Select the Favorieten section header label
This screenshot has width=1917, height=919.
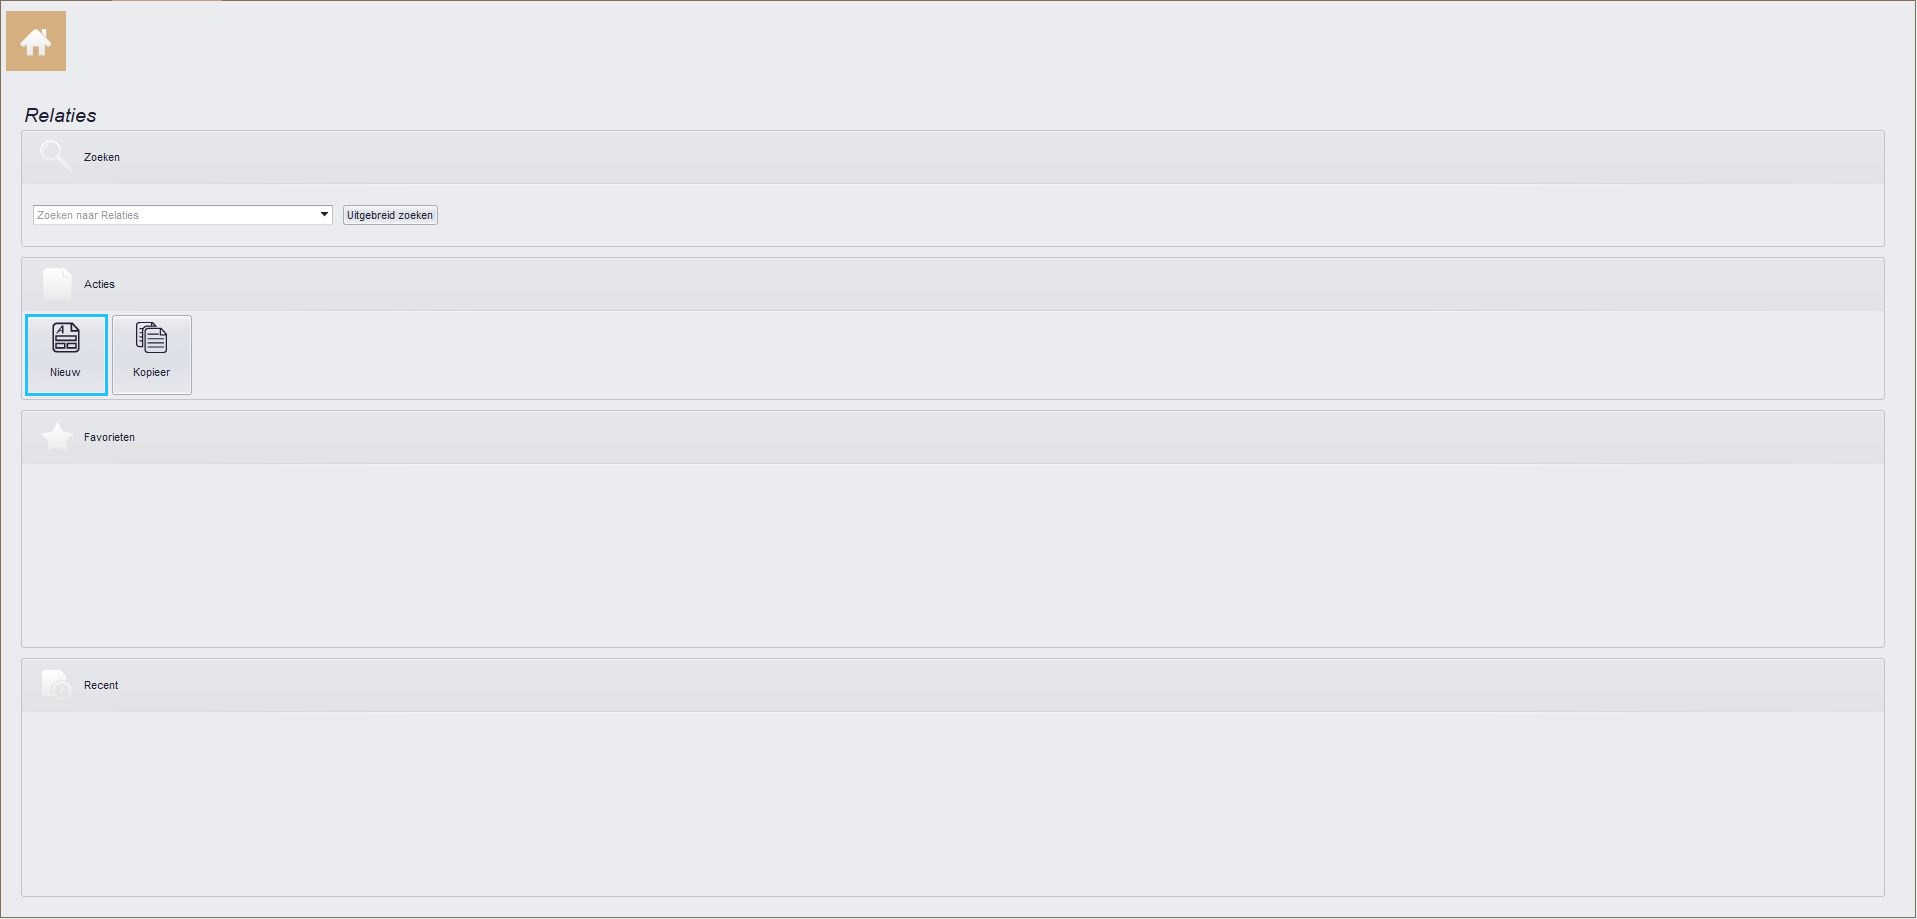coord(109,437)
